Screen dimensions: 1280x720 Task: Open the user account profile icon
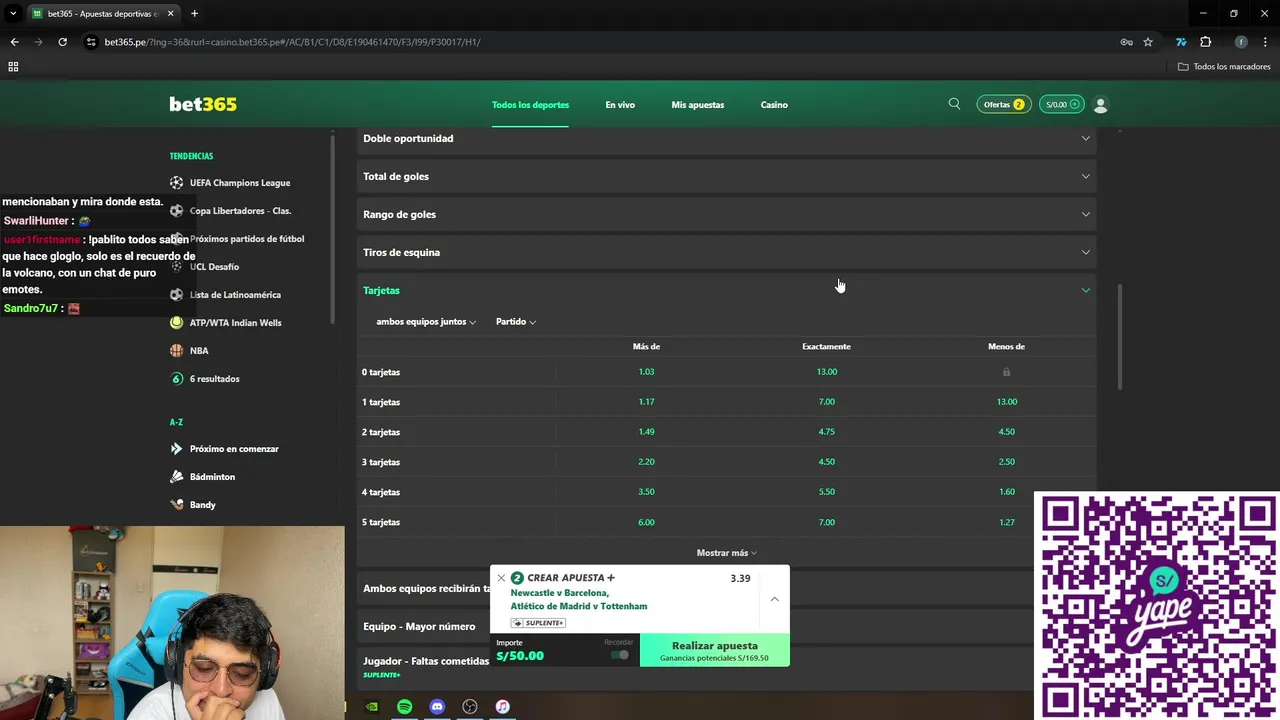click(1101, 104)
